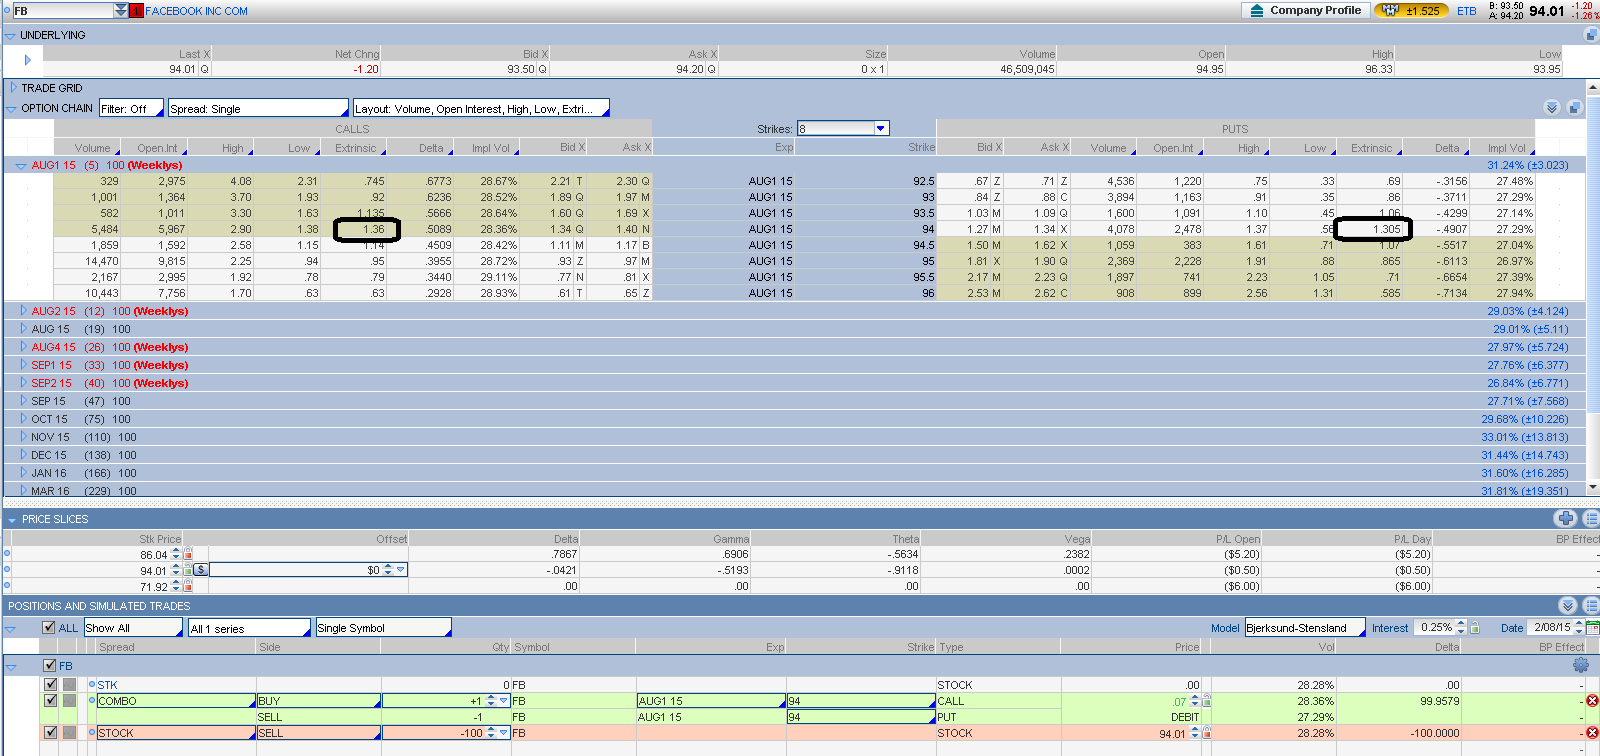Click the double-chevron icon in Option Chain header
The height and width of the screenshot is (756, 1600).
tap(1551, 108)
